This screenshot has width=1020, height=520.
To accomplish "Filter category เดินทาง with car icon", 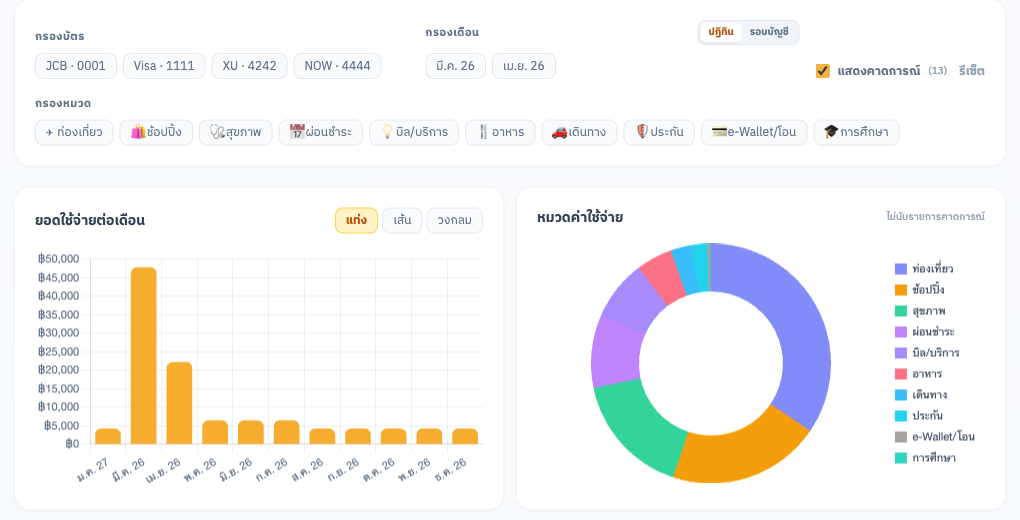I will coord(579,132).
